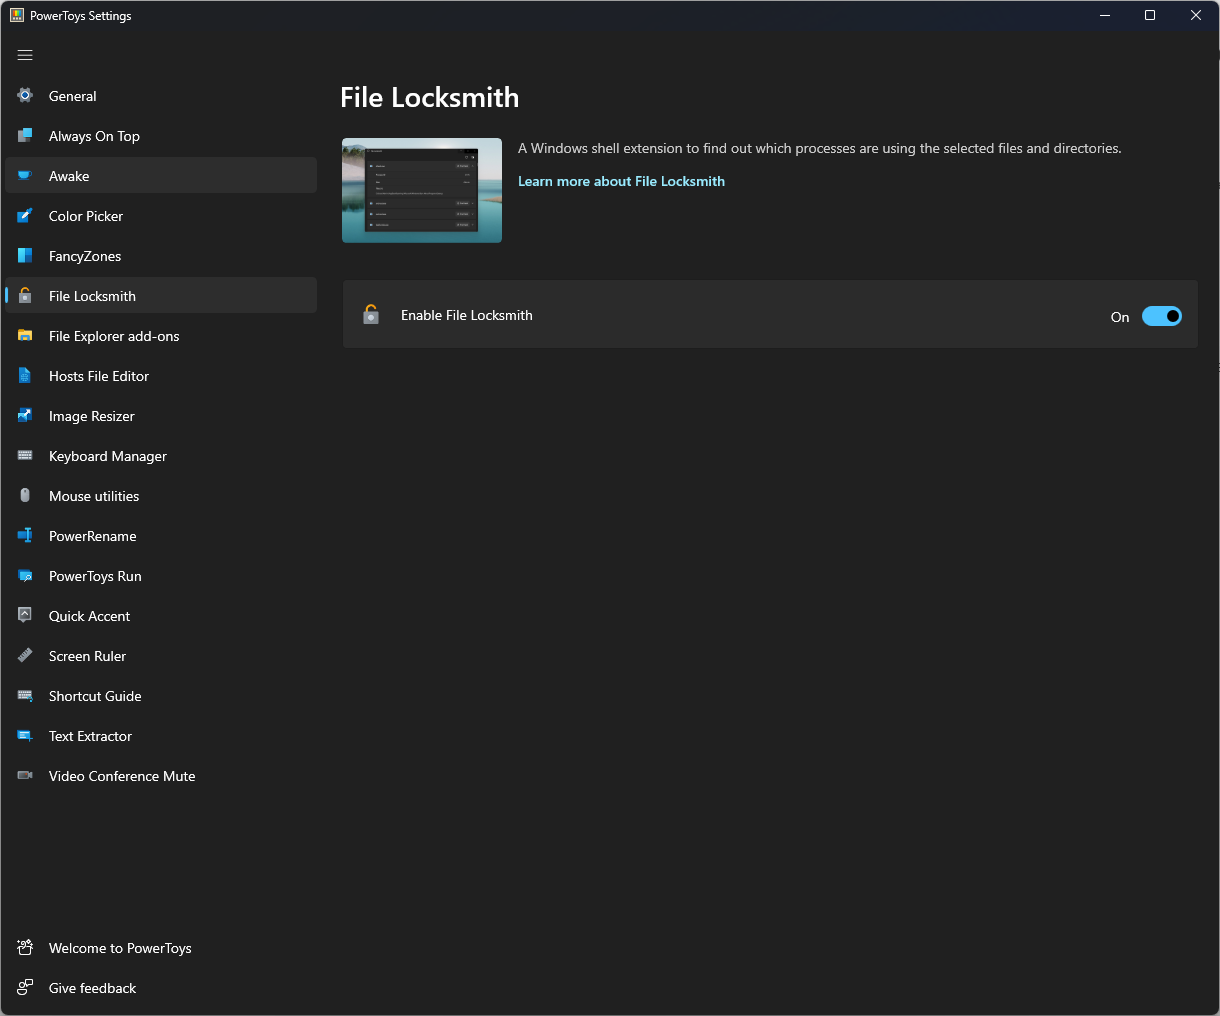Click the padlock icon beside Enable File Locksmith
The width and height of the screenshot is (1220, 1016).
point(371,314)
